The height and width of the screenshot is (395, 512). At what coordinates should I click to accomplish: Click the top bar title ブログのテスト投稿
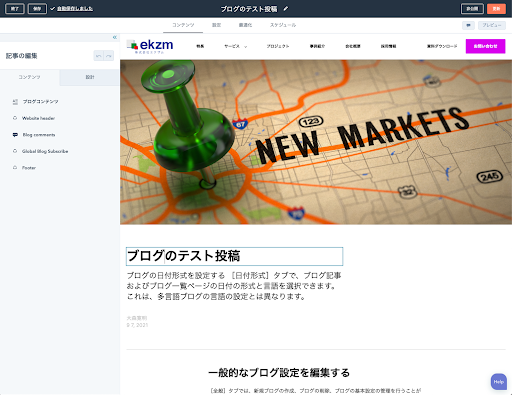coord(249,9)
